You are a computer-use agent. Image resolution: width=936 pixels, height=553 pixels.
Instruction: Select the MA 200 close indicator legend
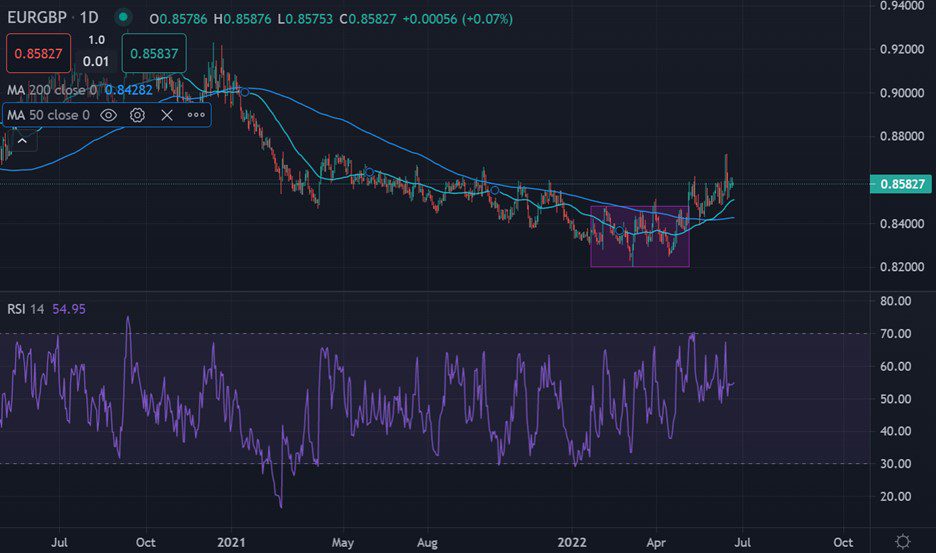[x=52, y=90]
